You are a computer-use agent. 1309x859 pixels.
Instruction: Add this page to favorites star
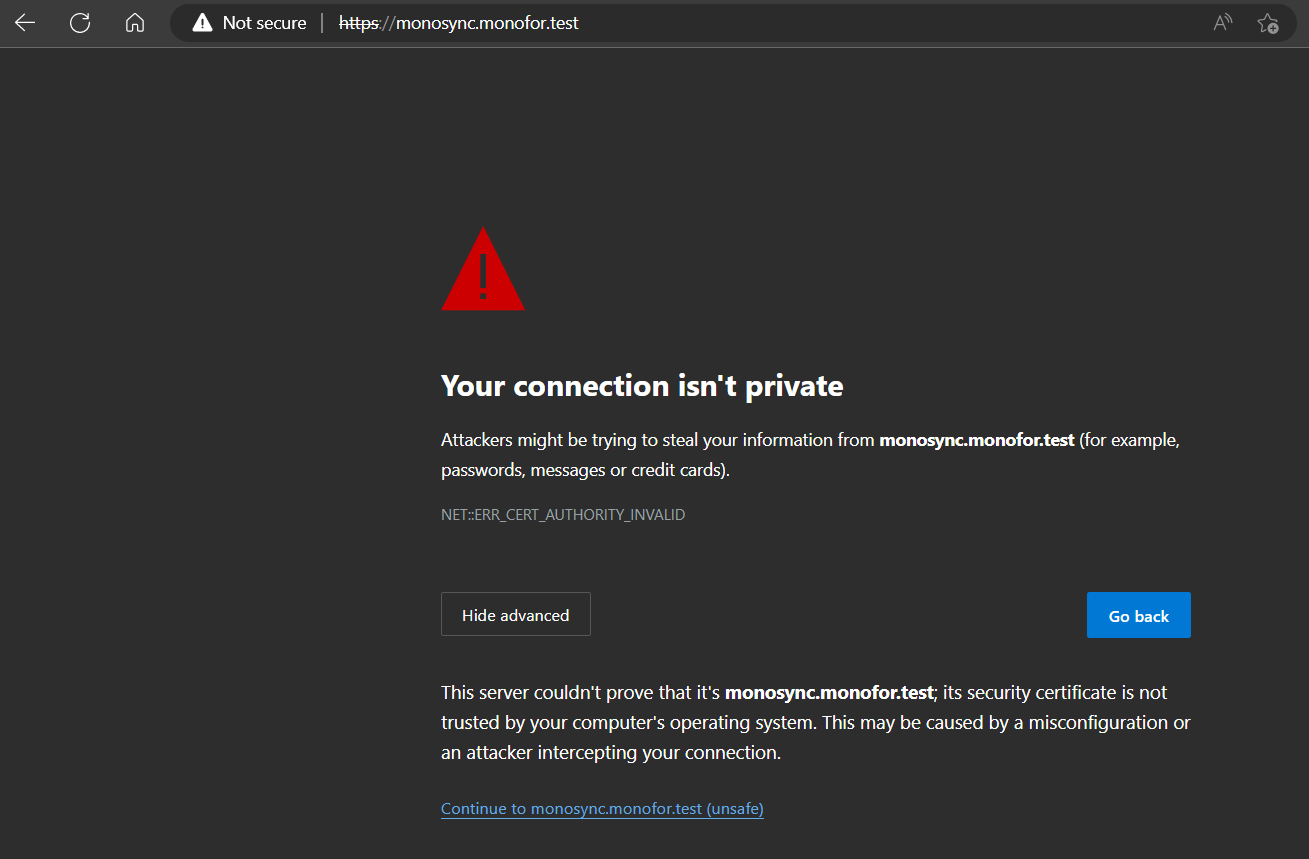[x=1267, y=23]
